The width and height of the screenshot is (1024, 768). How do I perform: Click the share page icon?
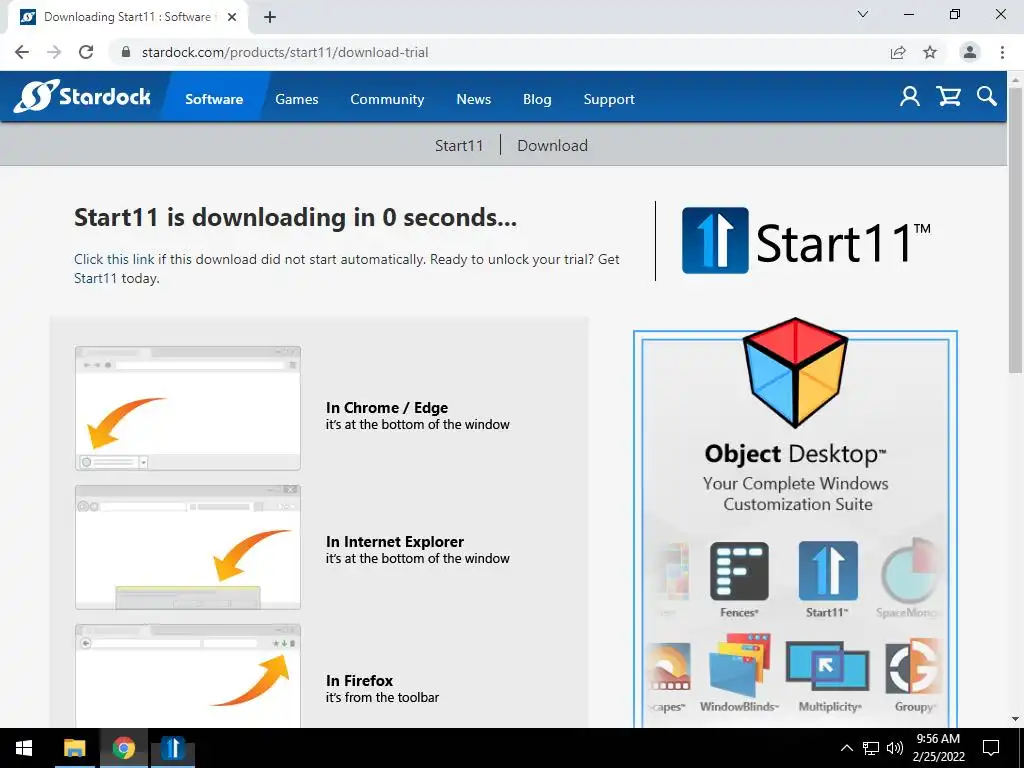point(898,52)
